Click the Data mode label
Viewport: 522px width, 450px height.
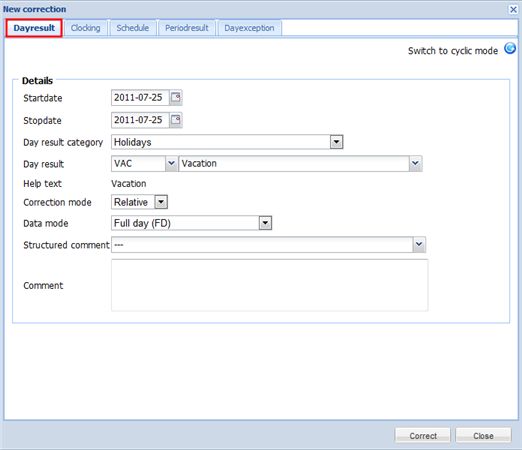(x=46, y=223)
